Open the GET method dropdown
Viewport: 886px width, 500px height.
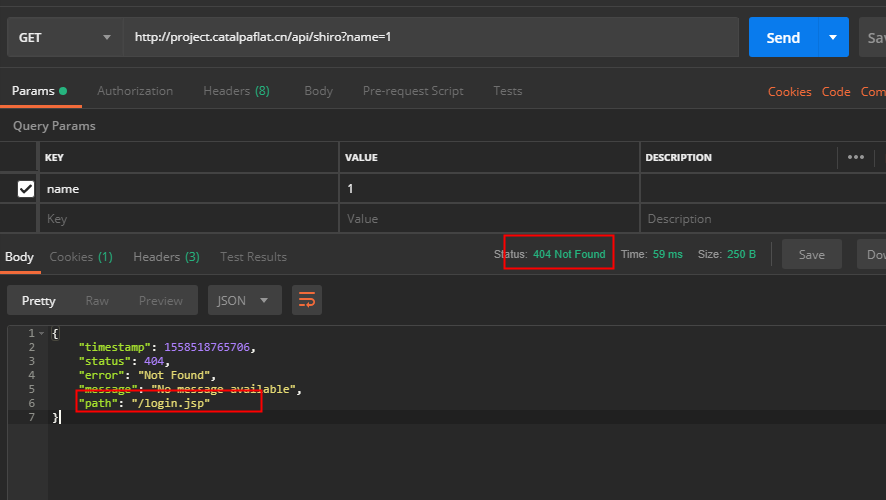[x=64, y=38]
